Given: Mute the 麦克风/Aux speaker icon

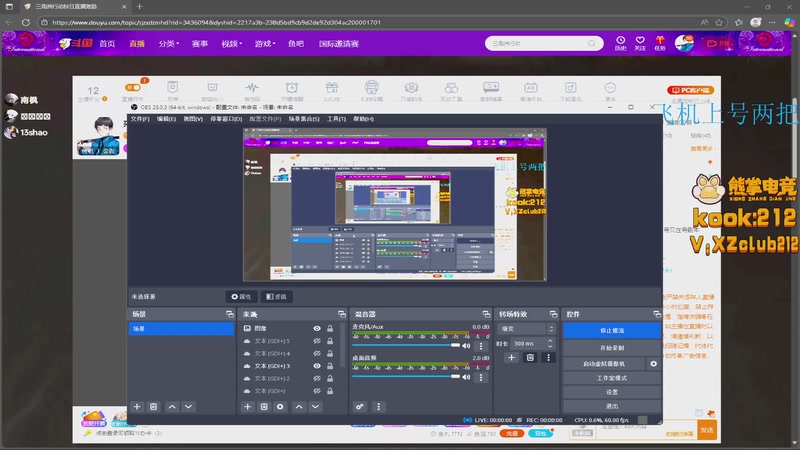Looking at the screenshot, I should (x=466, y=346).
